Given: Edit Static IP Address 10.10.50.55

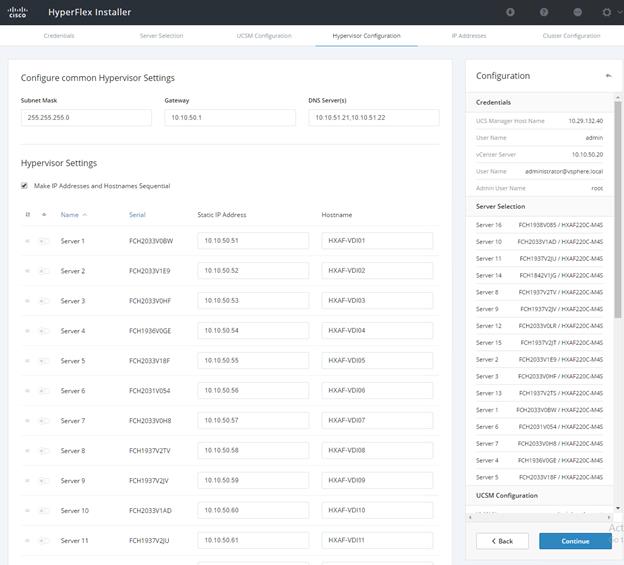Looking at the screenshot, I should (x=253, y=360).
